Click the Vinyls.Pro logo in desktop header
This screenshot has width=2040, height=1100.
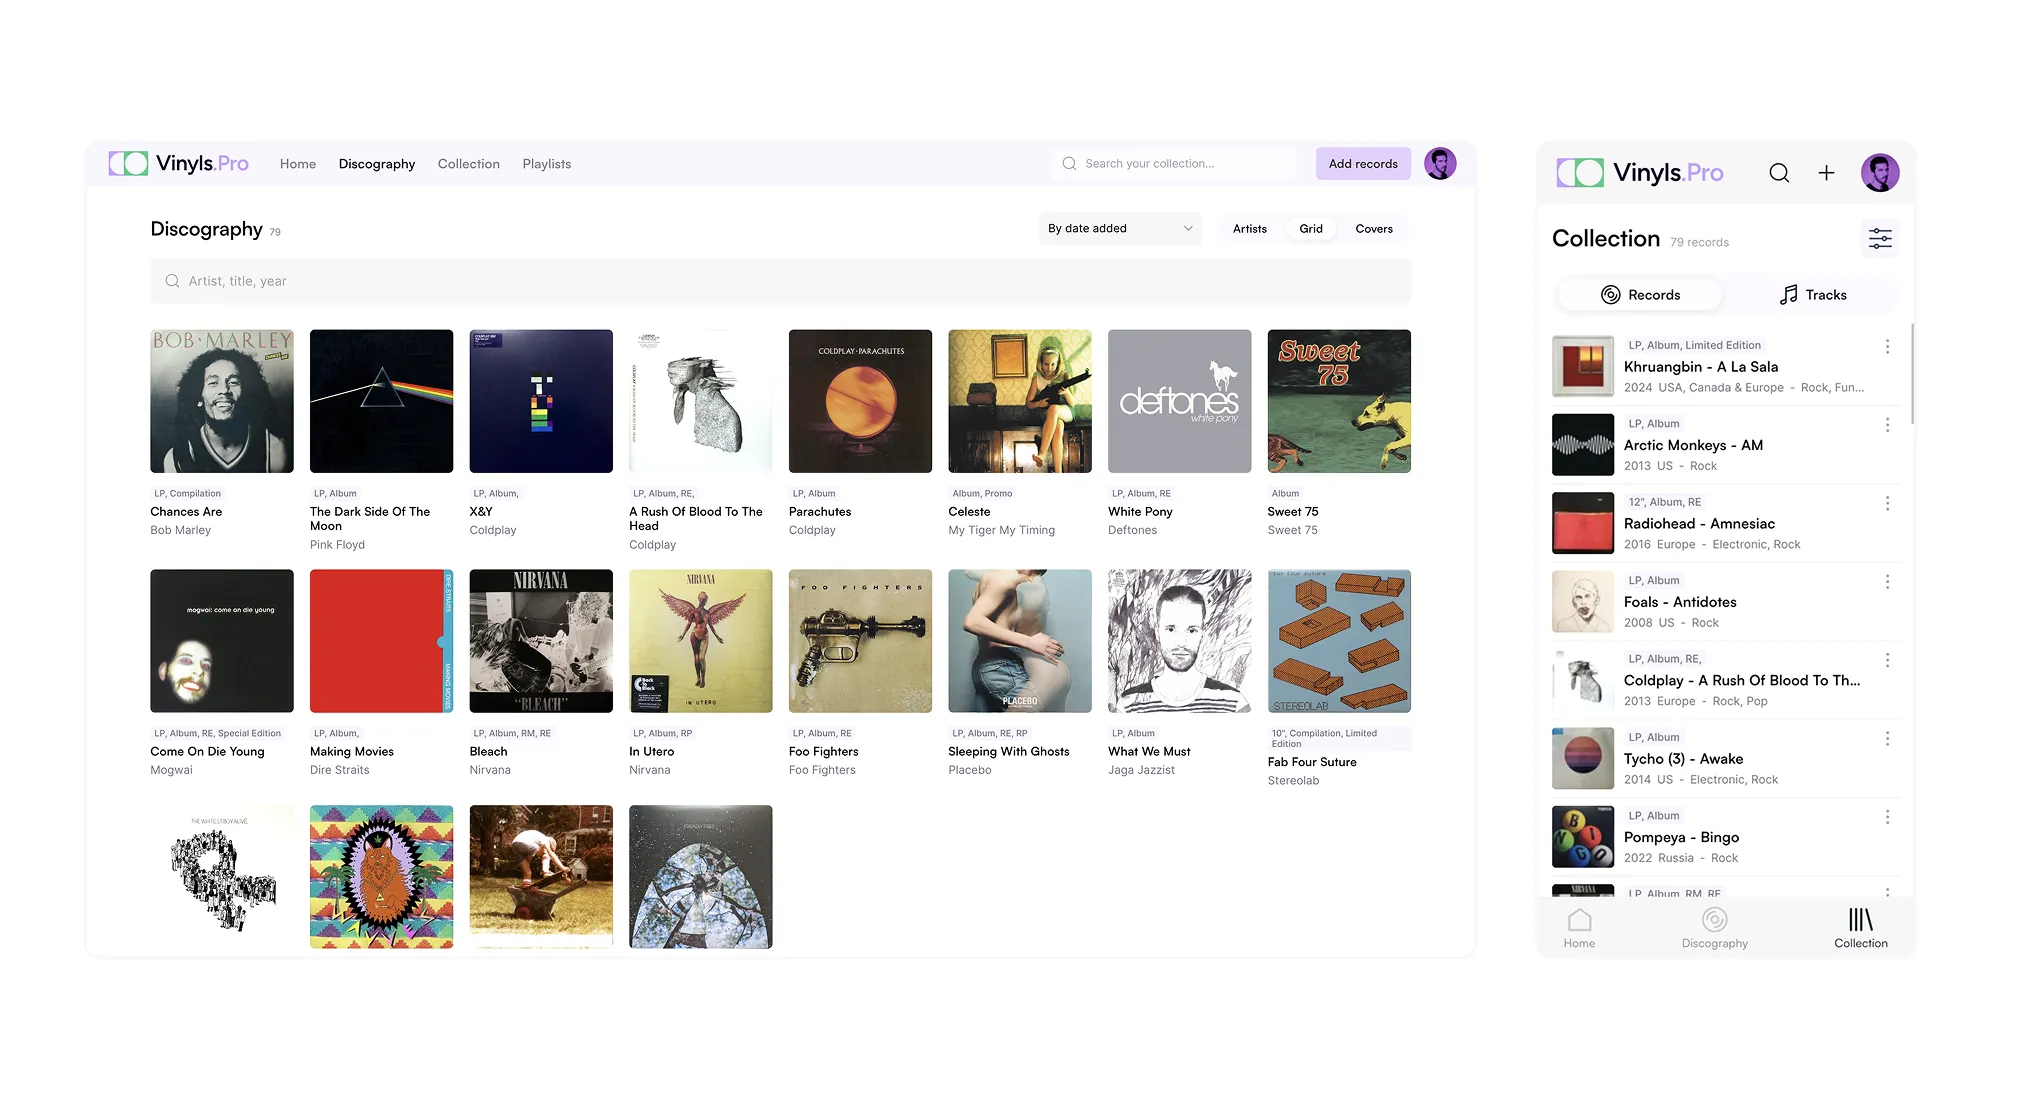(x=179, y=164)
